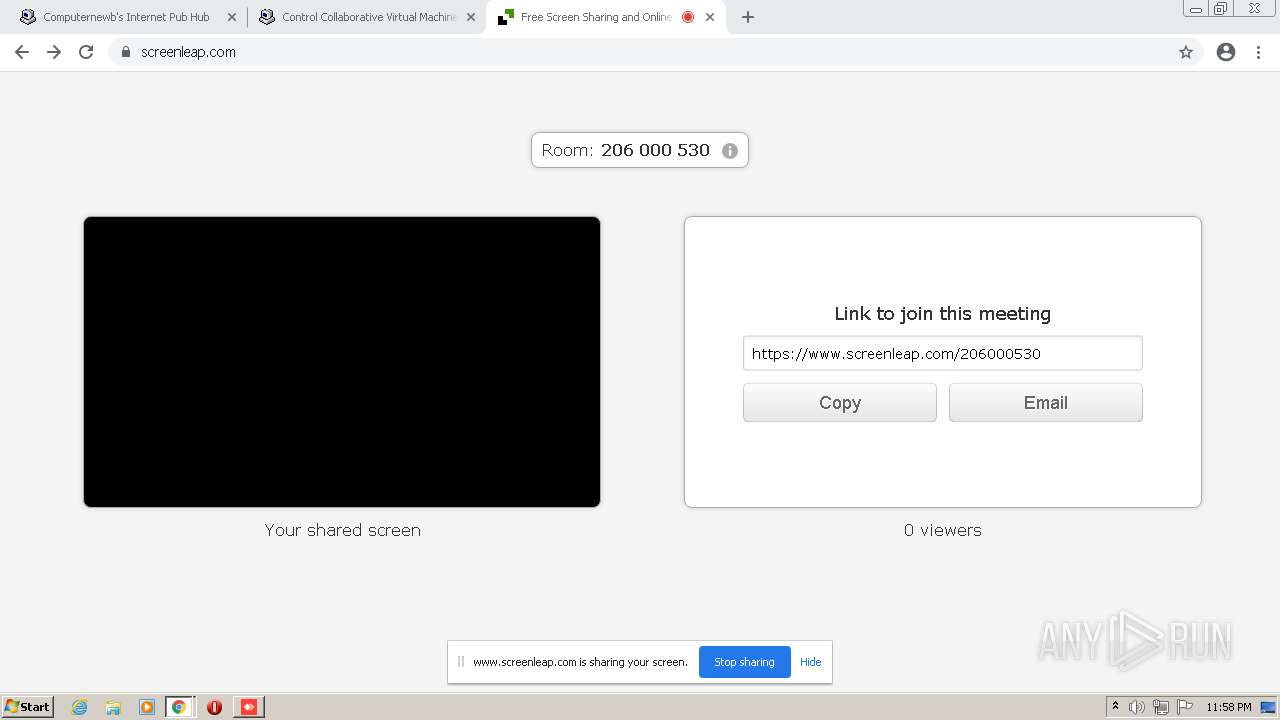Close the Control Collaborative Virtual Machine tab
This screenshot has height=720, width=1280.
click(471, 17)
